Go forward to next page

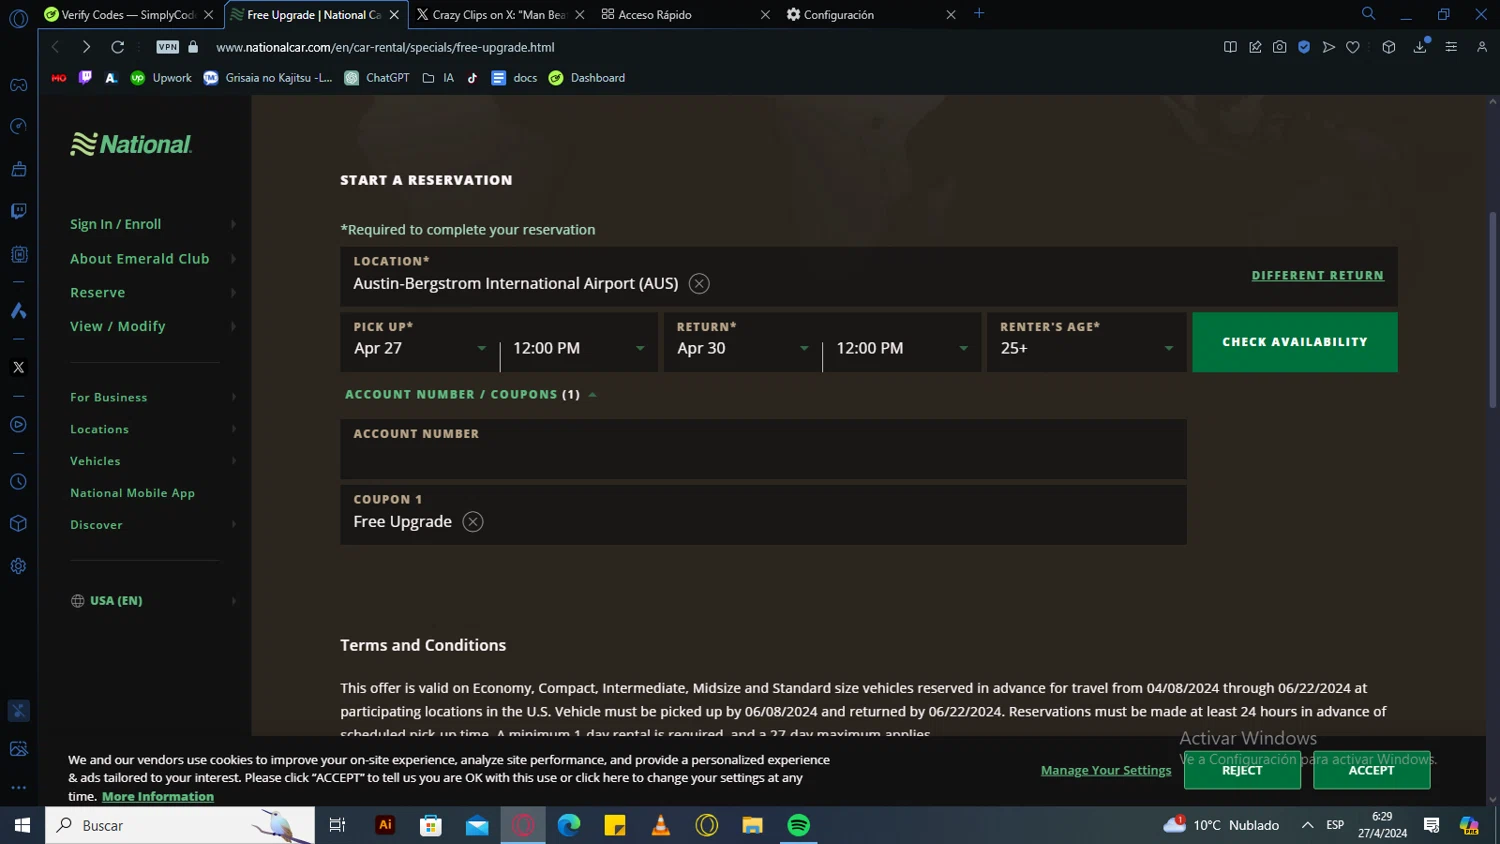pos(86,47)
